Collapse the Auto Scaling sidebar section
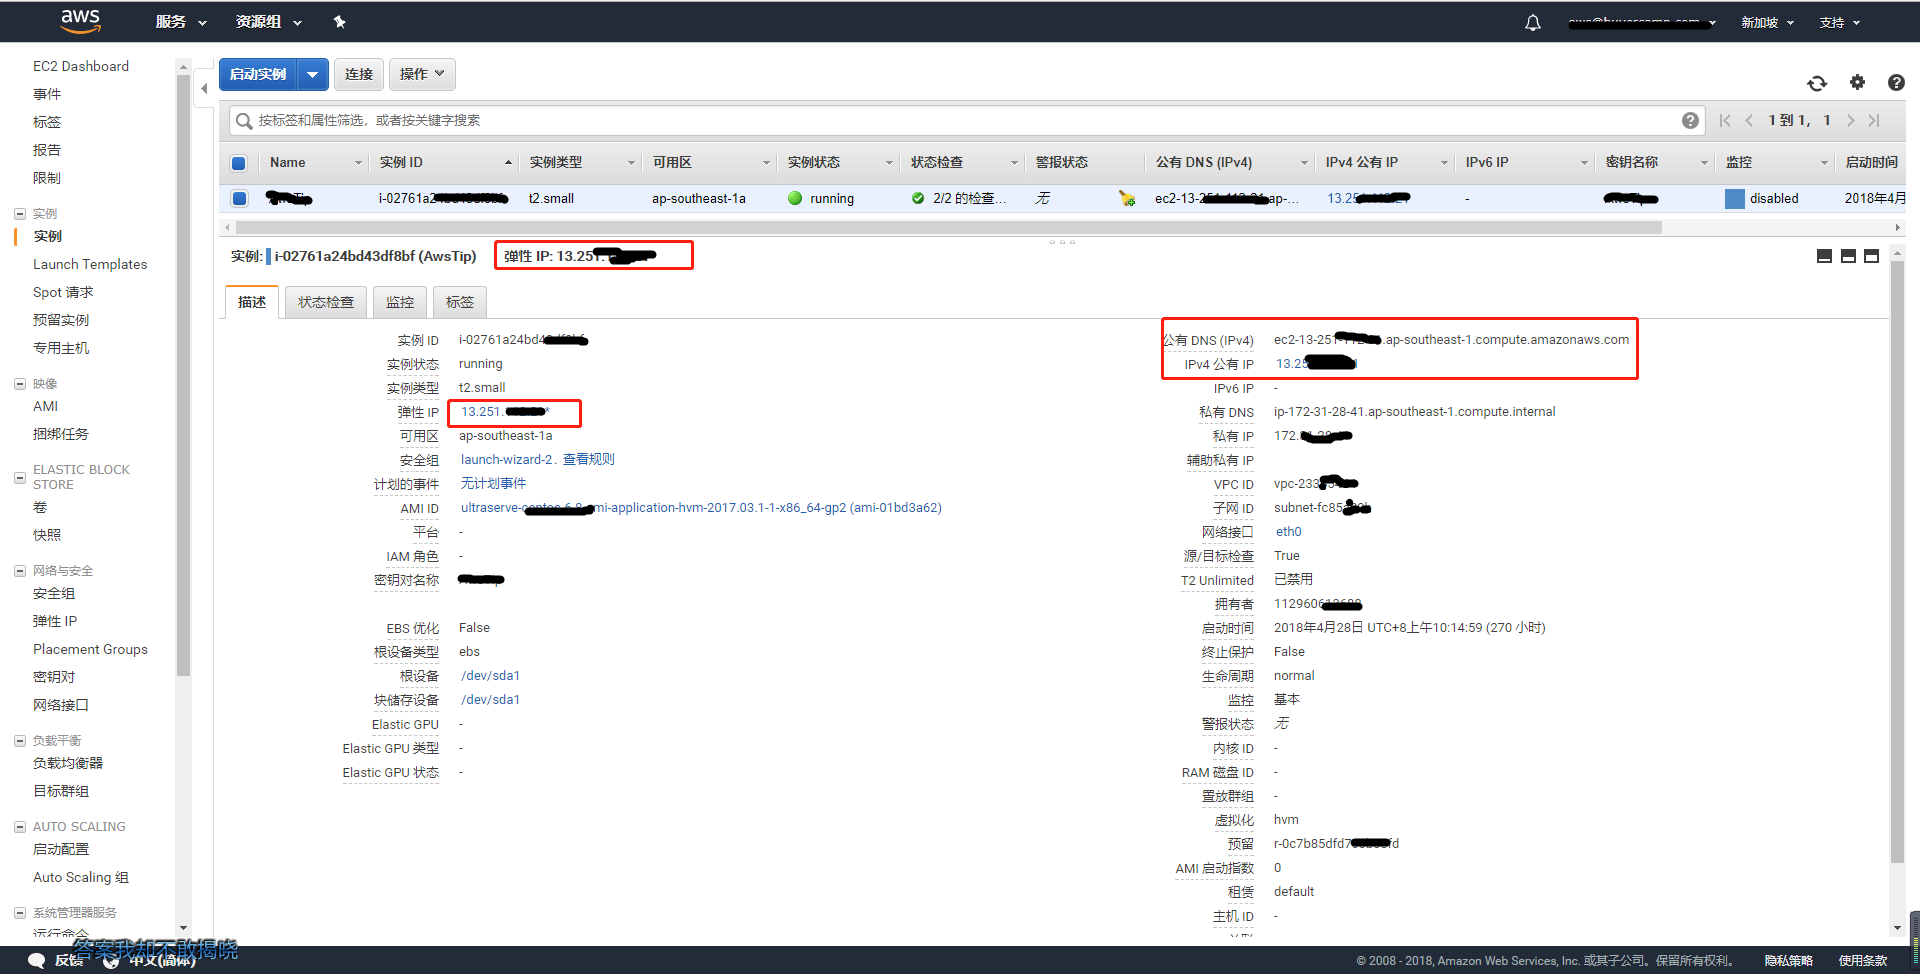Image resolution: width=1920 pixels, height=974 pixels. pos(20,826)
